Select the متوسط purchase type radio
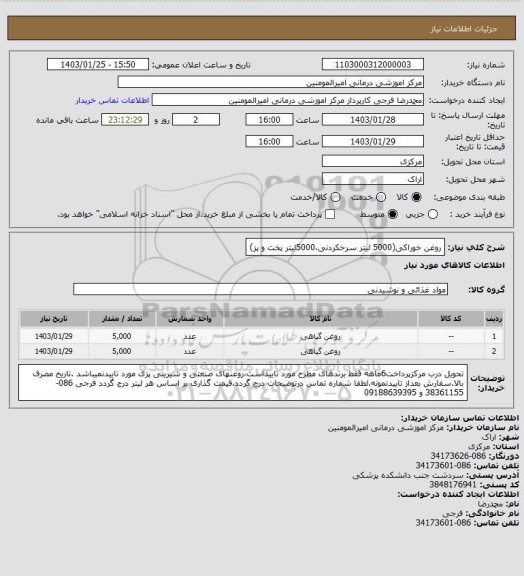524x576 pixels. point(393,214)
